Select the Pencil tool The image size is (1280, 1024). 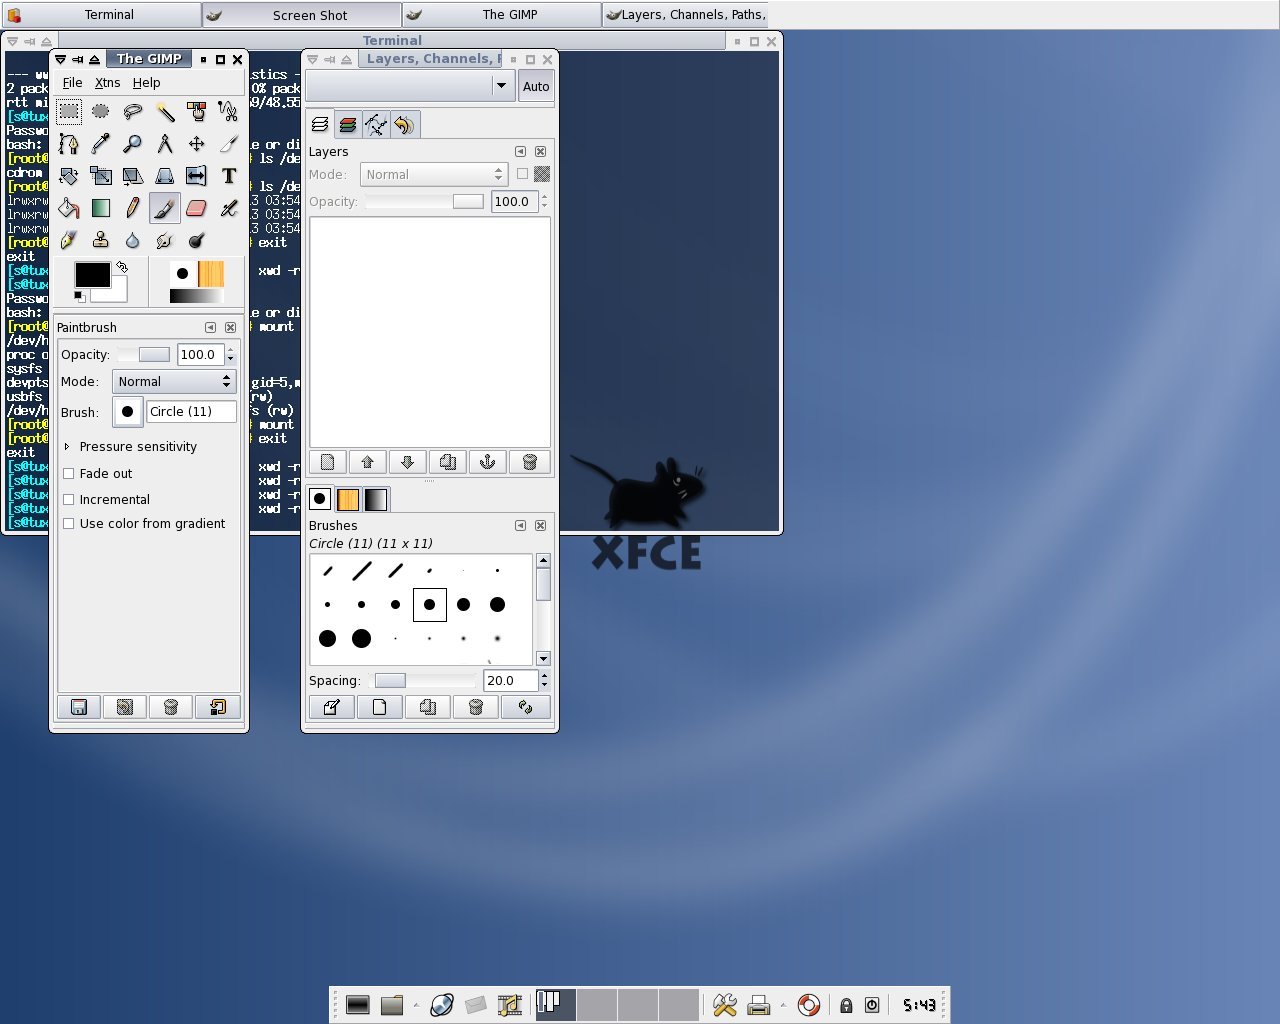coord(133,208)
